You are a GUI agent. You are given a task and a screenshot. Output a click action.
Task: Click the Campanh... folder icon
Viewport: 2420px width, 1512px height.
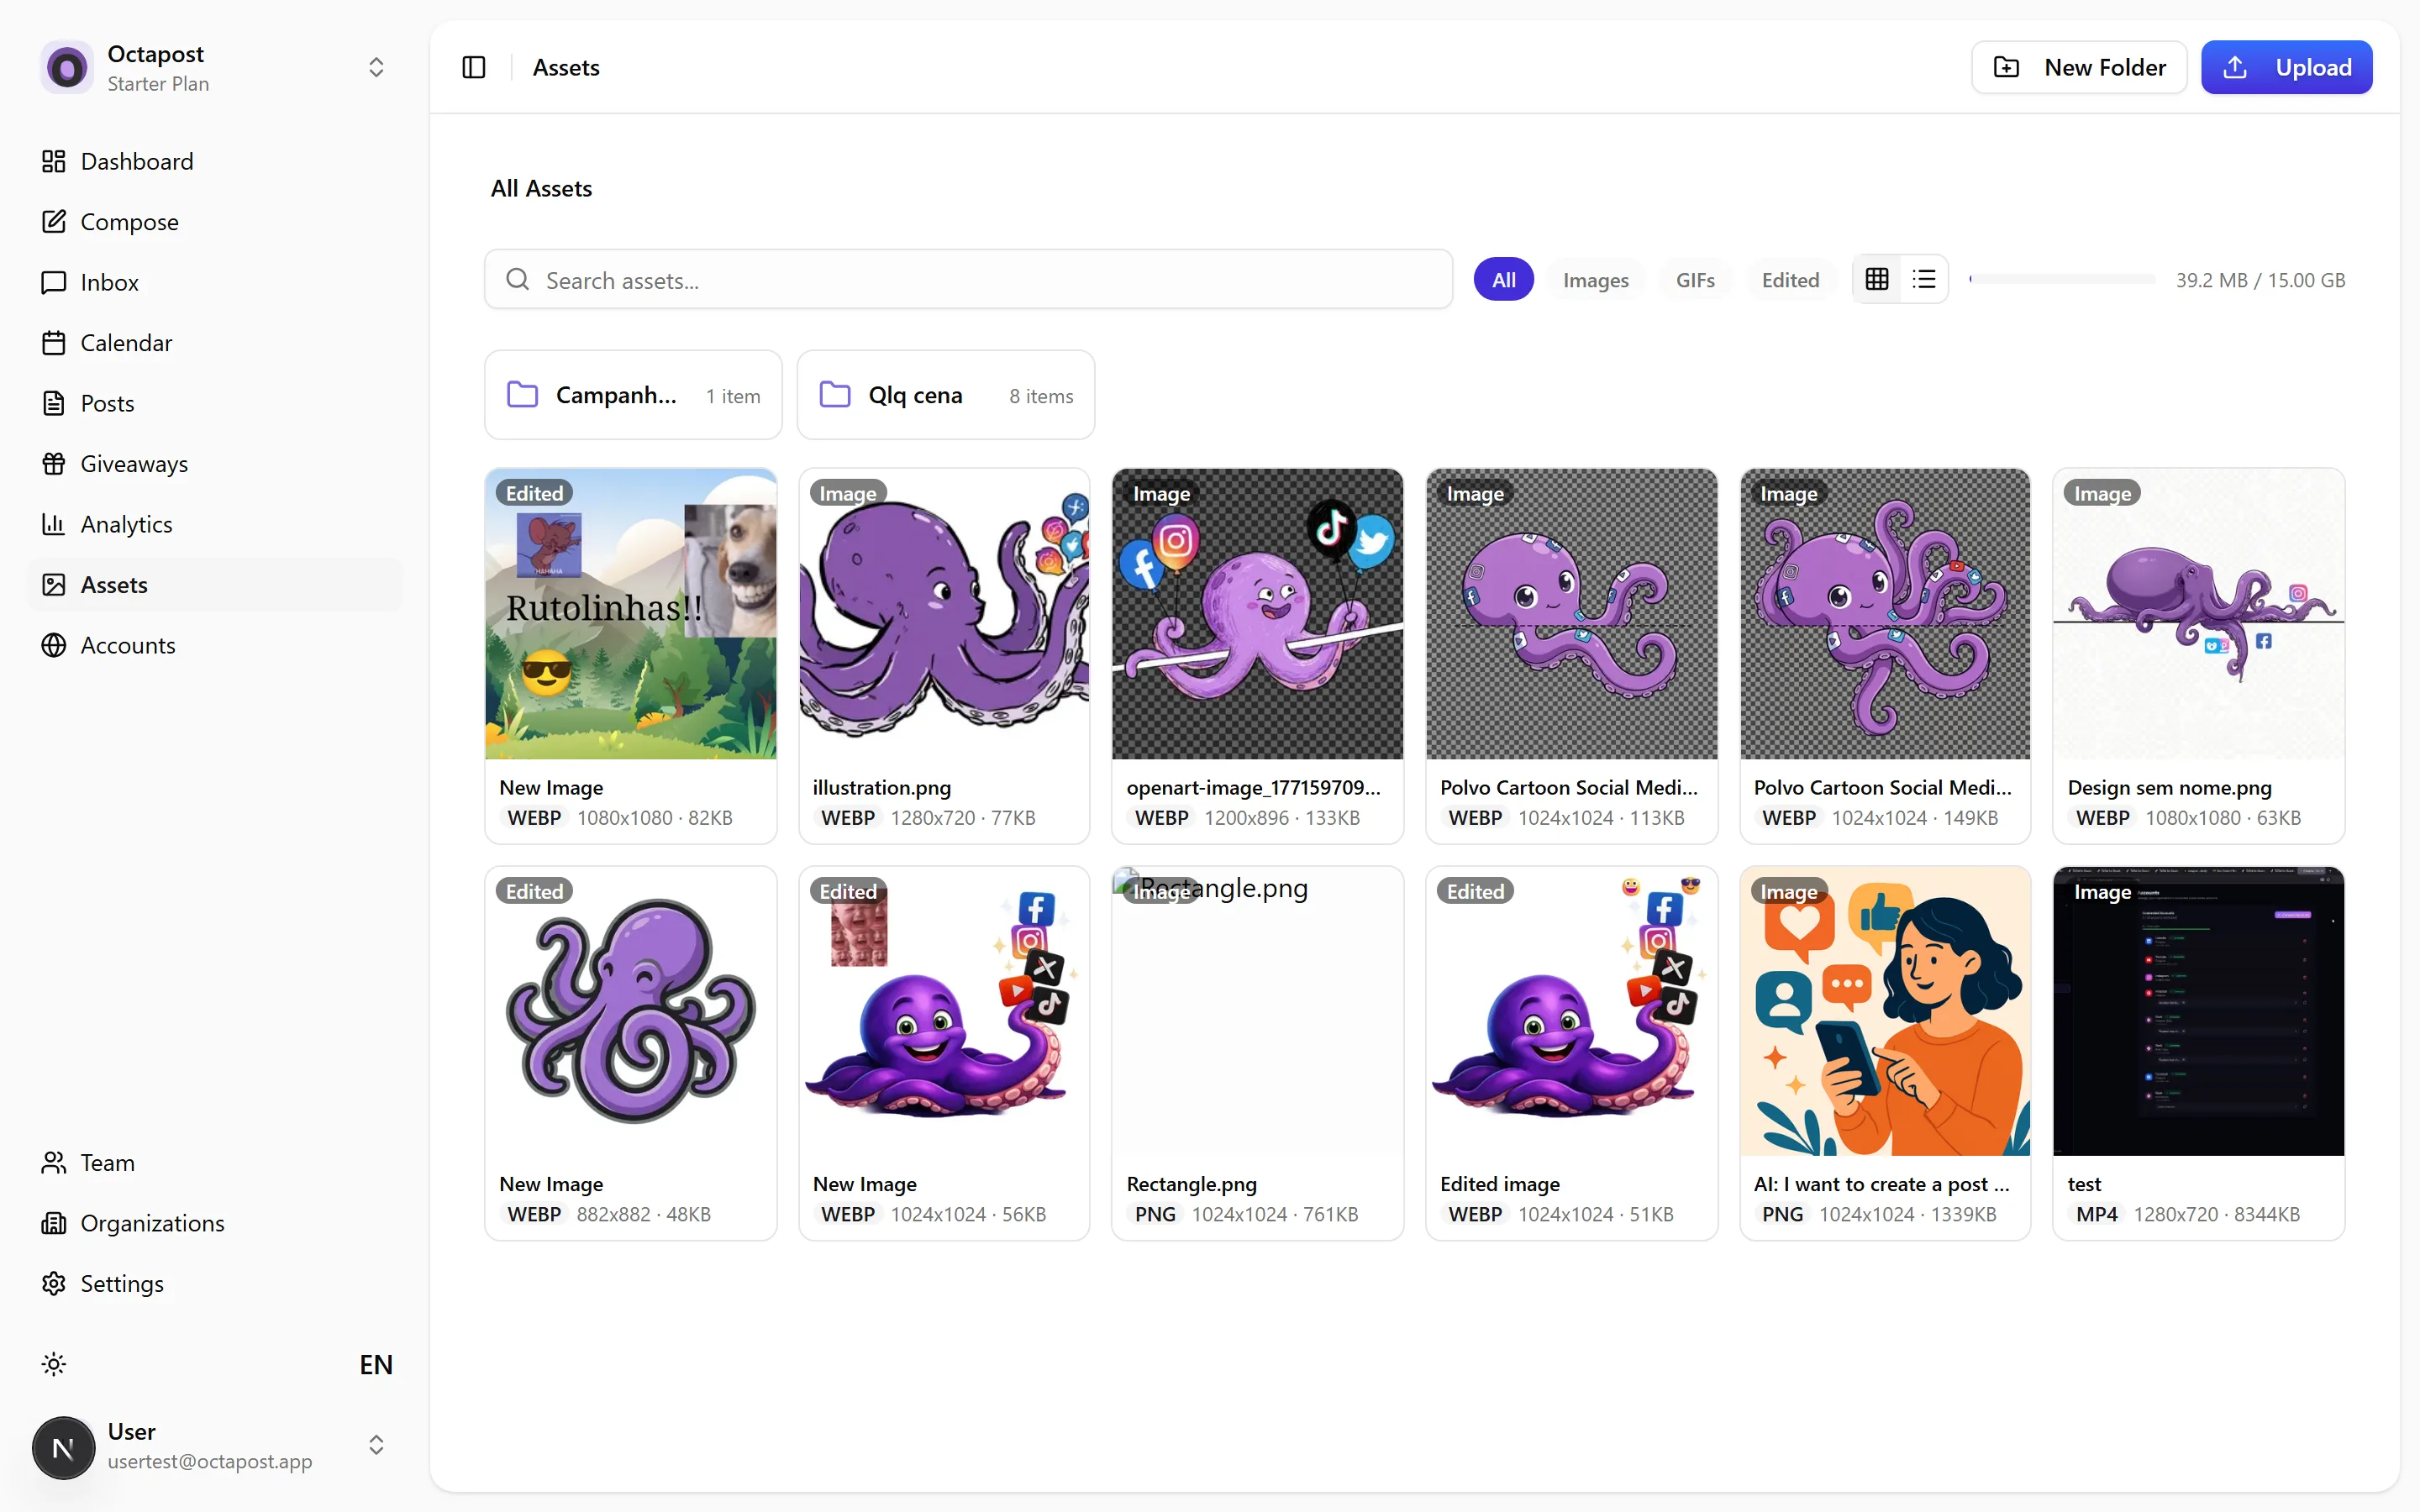(x=522, y=394)
